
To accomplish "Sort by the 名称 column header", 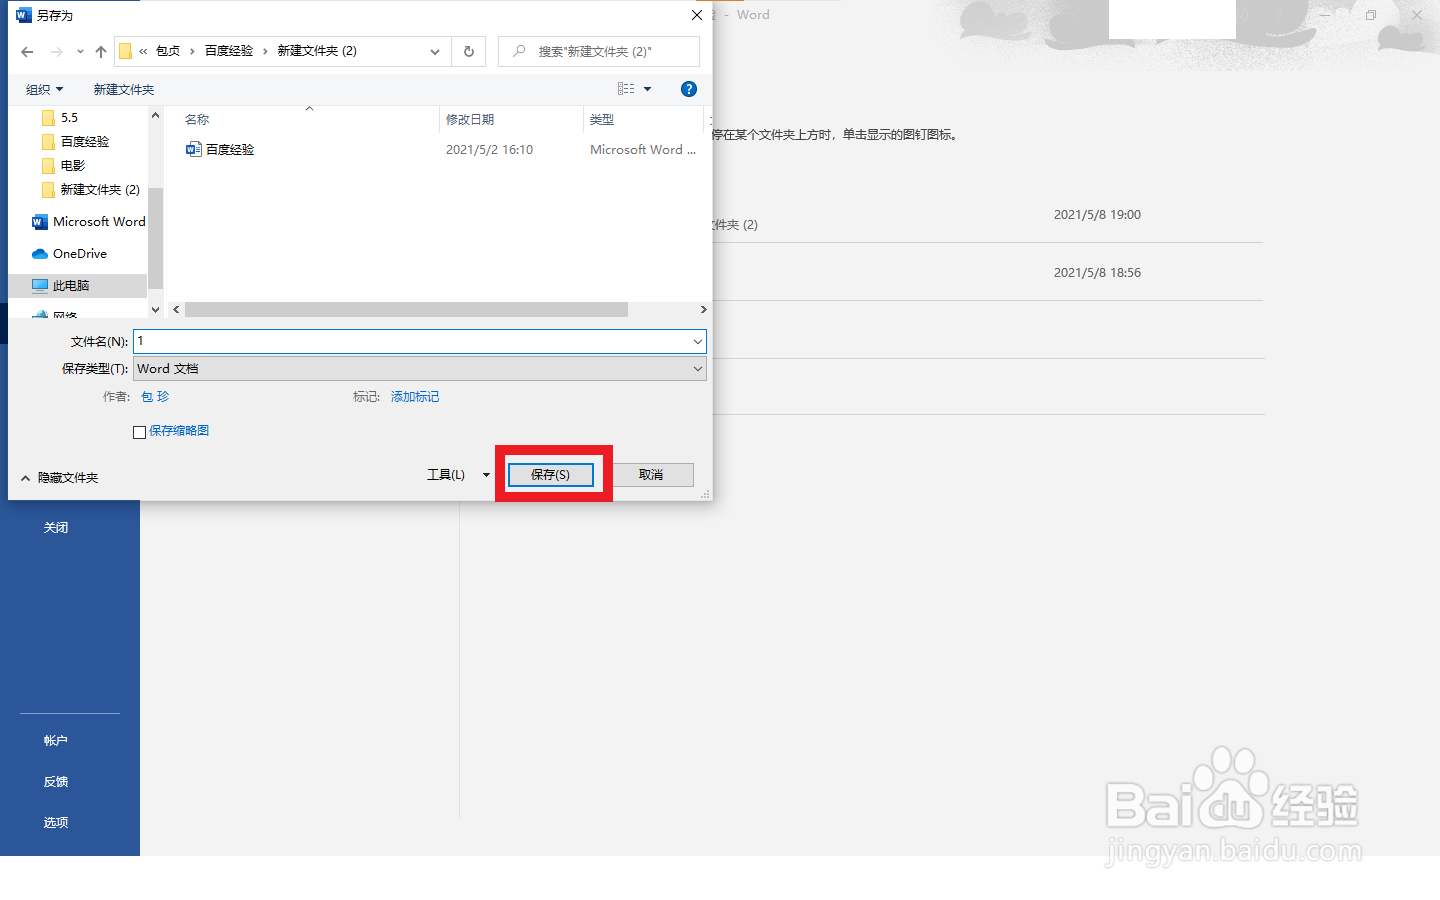I will click(197, 120).
